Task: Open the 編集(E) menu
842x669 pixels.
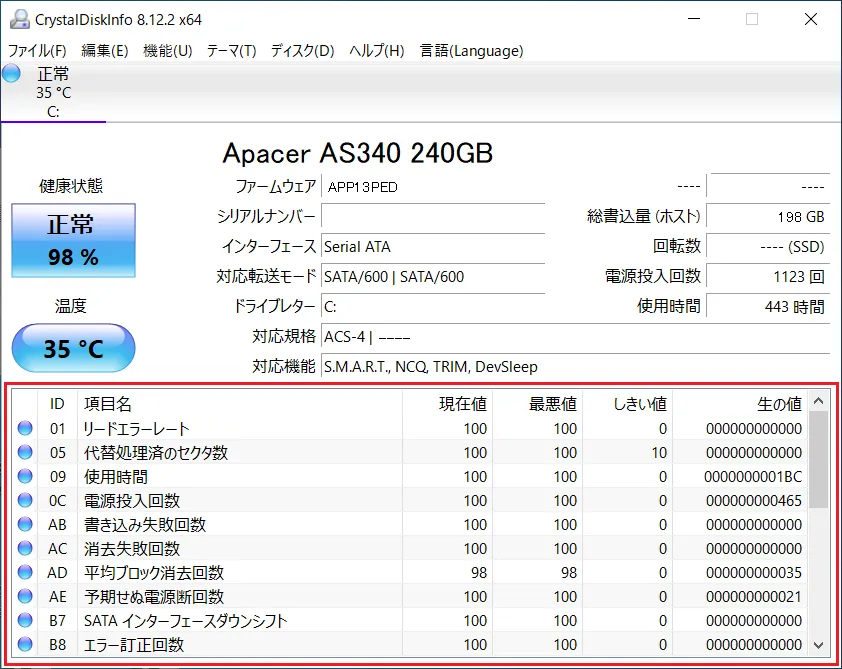Action: [x=105, y=50]
